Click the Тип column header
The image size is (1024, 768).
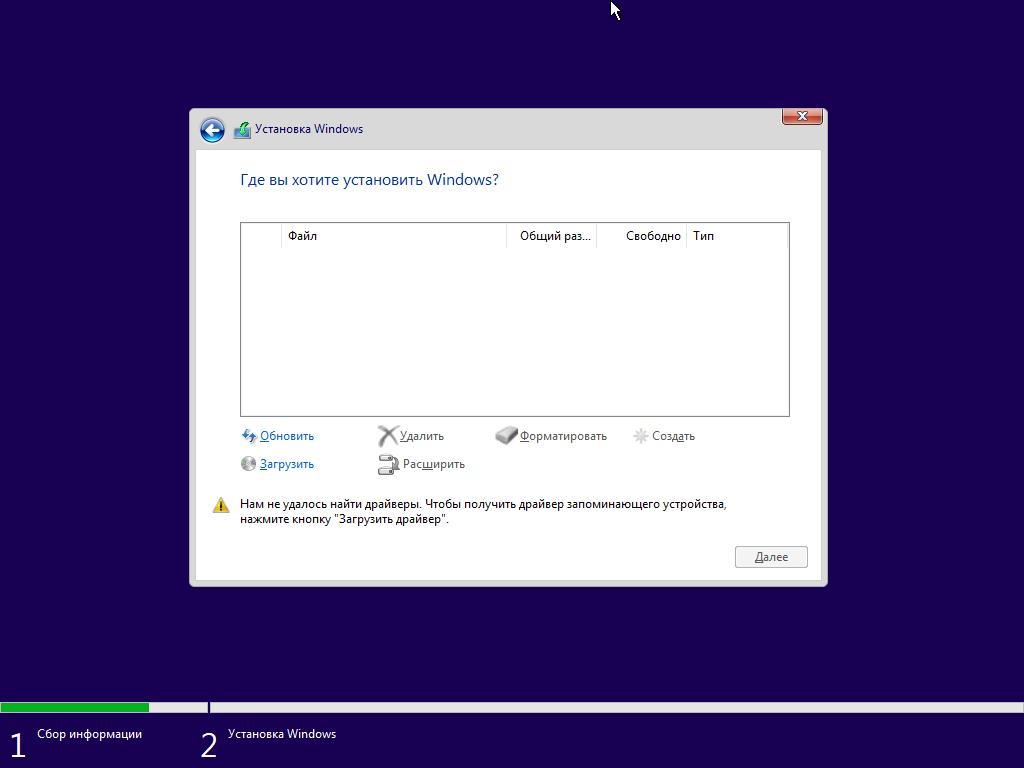[735, 236]
